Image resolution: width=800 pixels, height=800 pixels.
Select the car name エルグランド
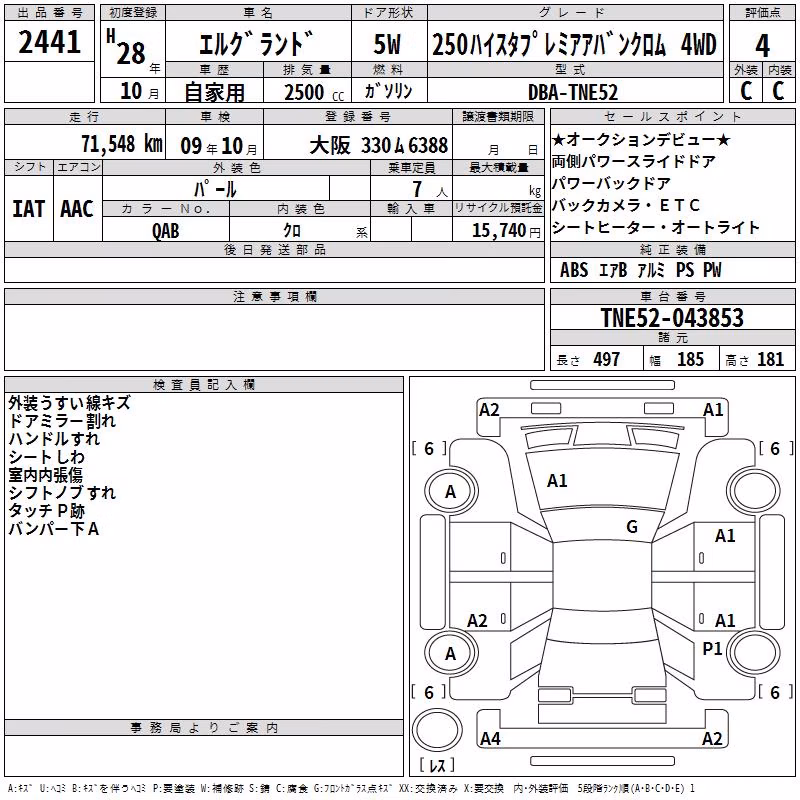[x=256, y=44]
